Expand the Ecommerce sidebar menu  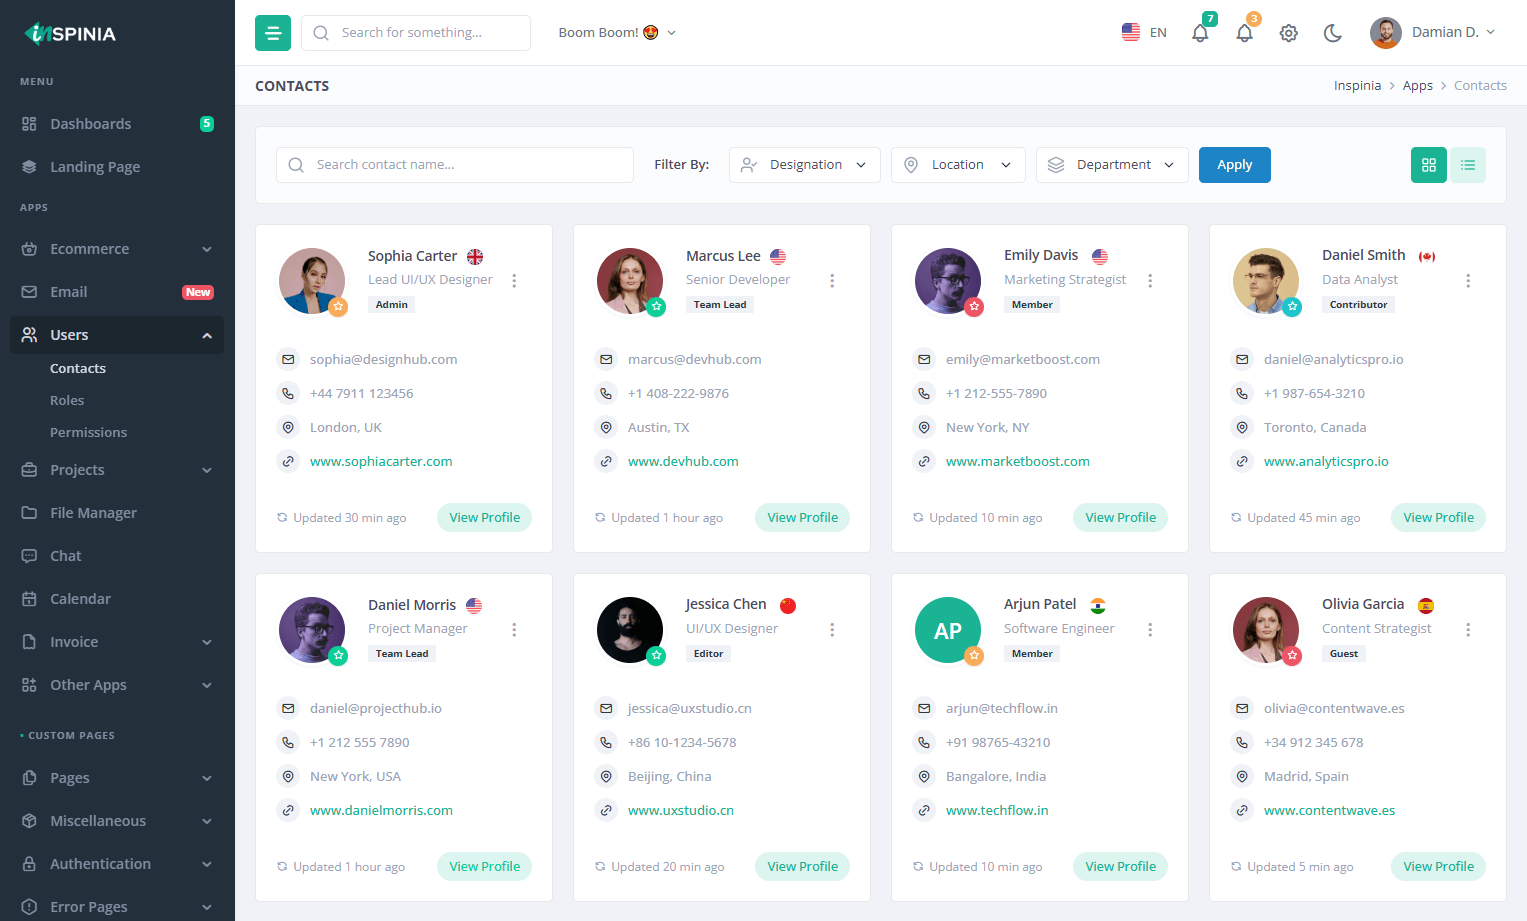tap(117, 249)
